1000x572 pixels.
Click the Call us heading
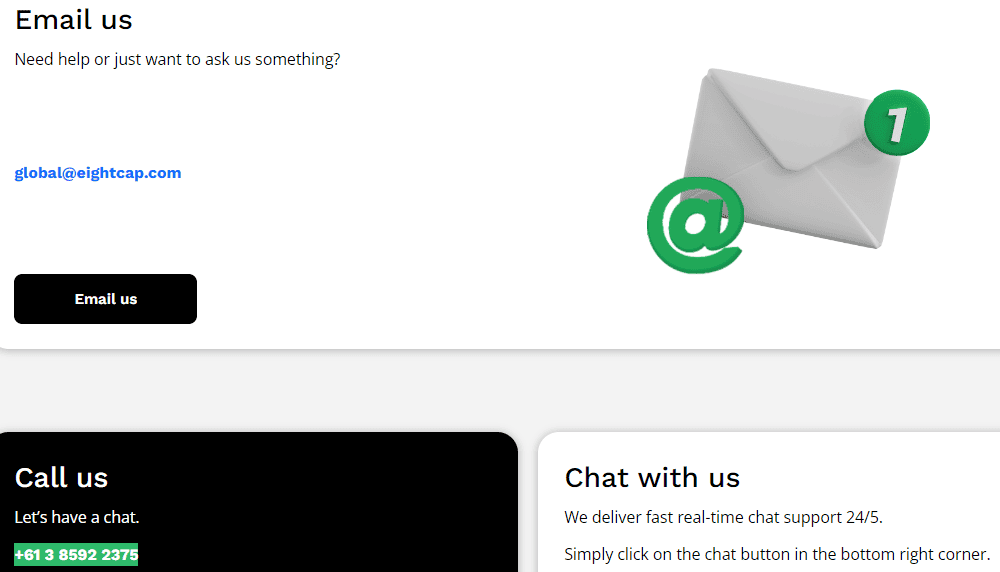tap(61, 478)
